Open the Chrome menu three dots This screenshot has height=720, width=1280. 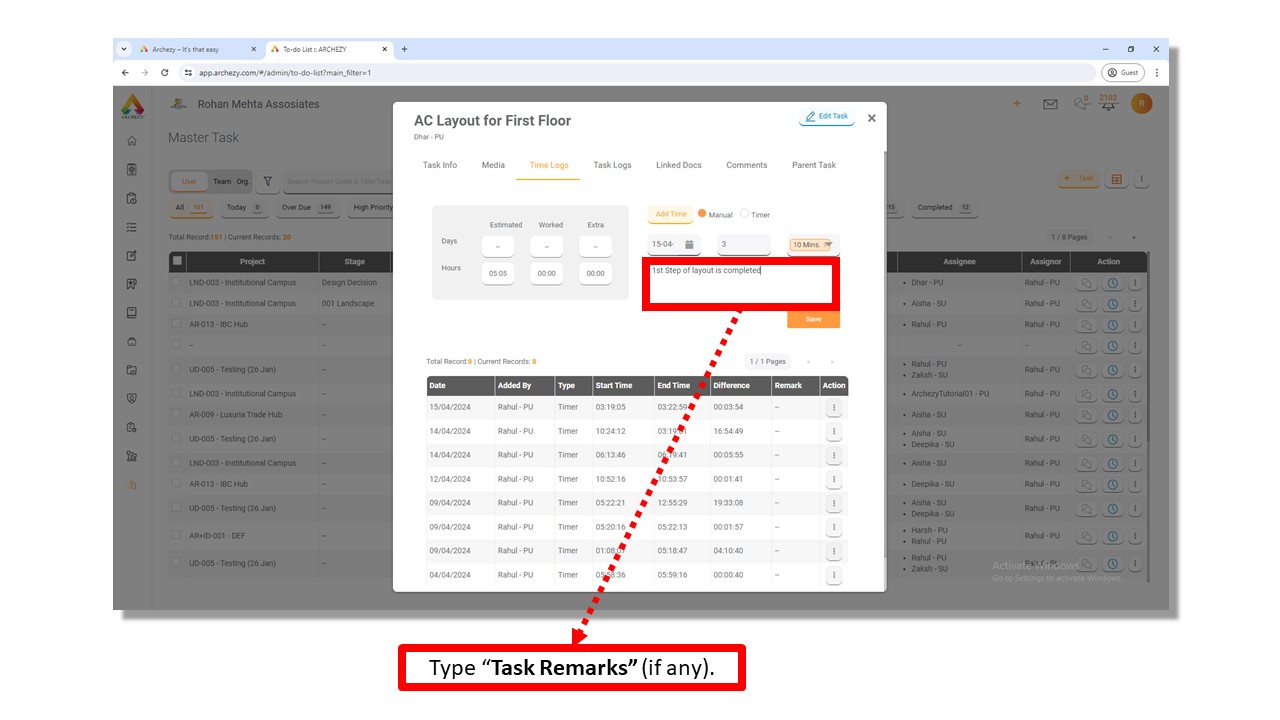(x=1157, y=73)
